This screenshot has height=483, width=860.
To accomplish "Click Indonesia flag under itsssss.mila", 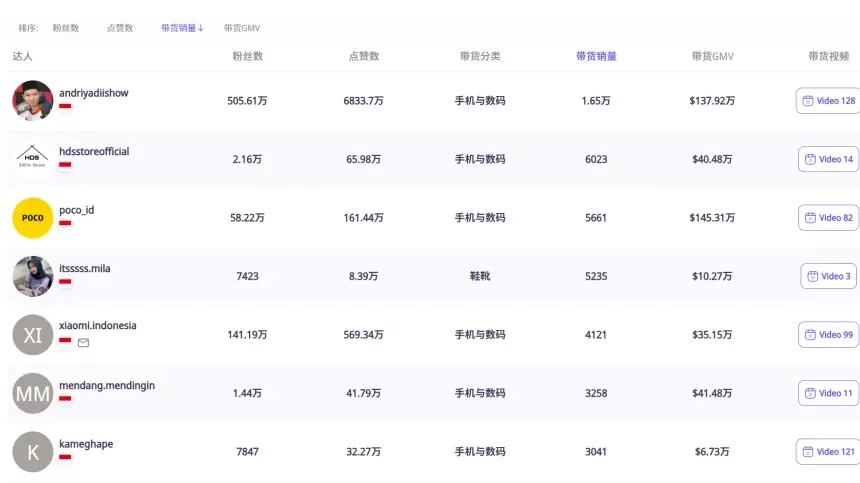I will 65,281.
